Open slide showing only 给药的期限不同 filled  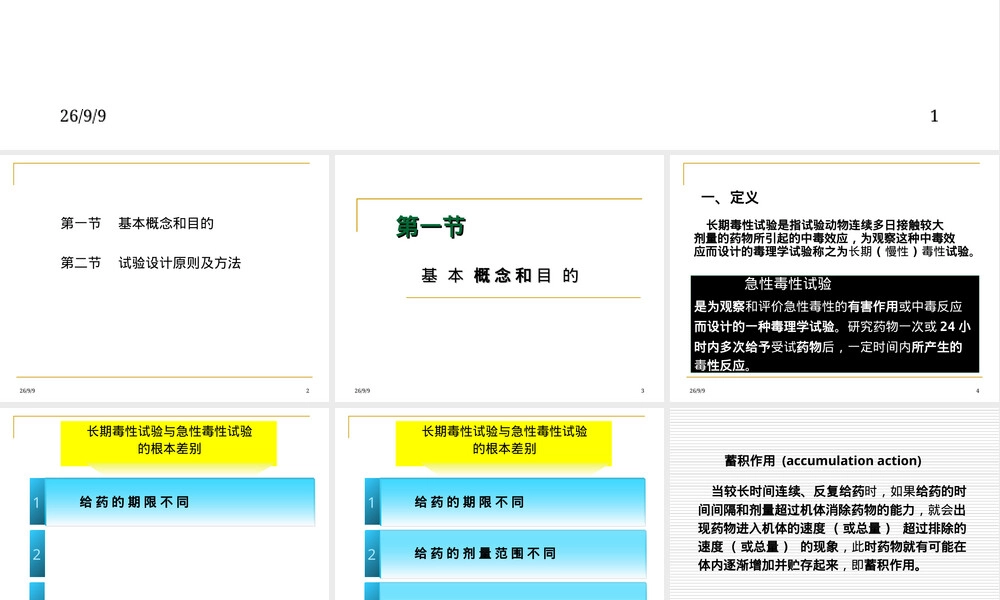tap(165, 504)
